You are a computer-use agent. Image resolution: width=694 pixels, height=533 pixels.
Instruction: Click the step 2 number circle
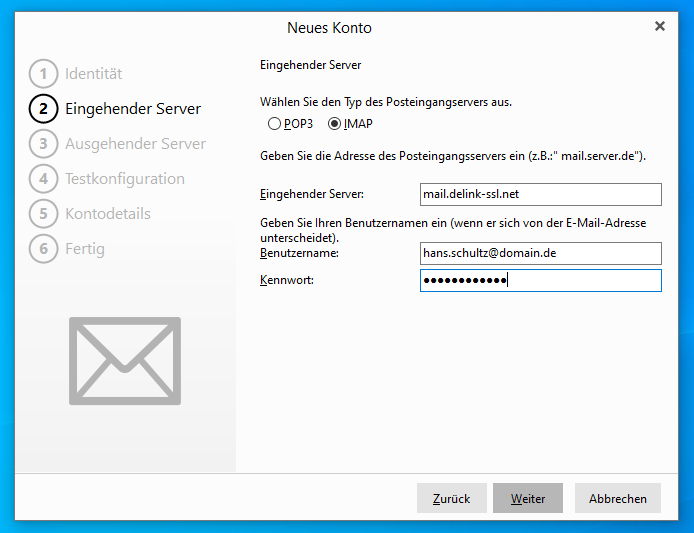coord(43,109)
